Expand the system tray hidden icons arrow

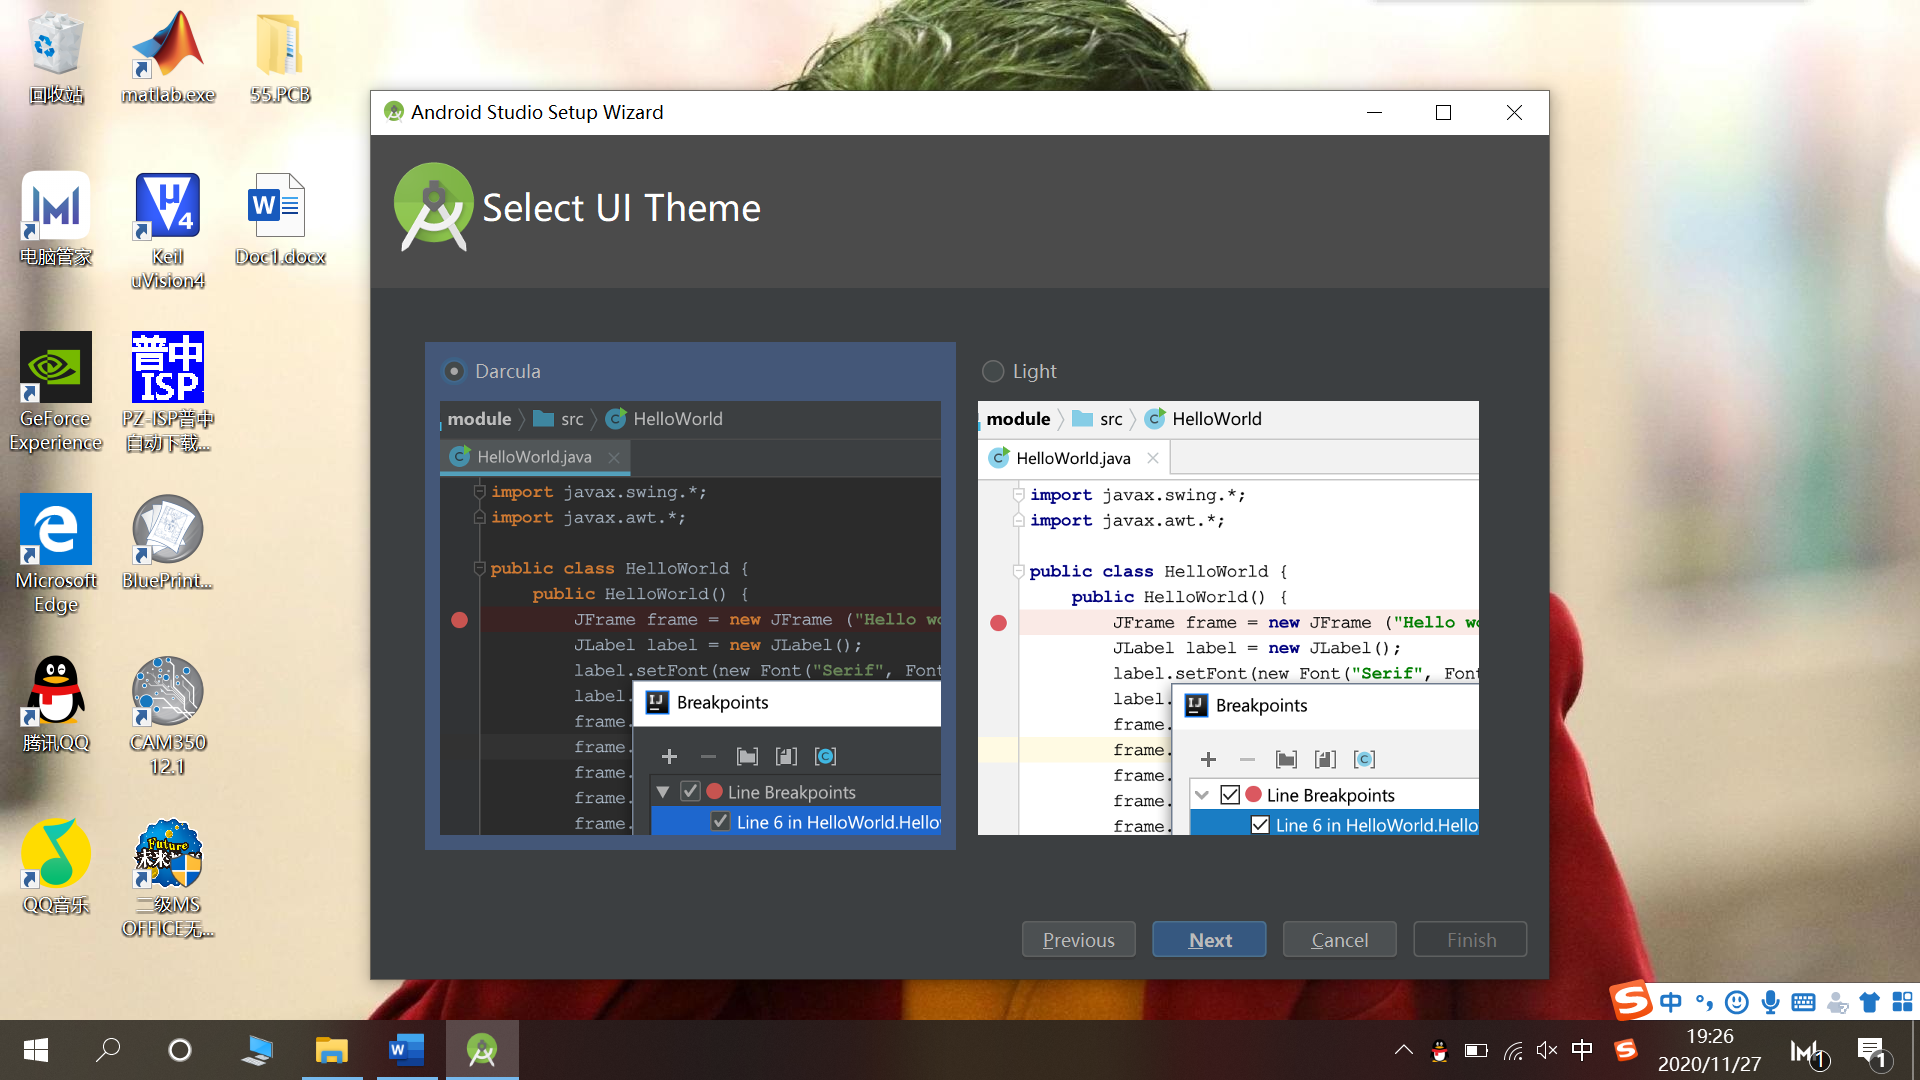coord(1403,1050)
